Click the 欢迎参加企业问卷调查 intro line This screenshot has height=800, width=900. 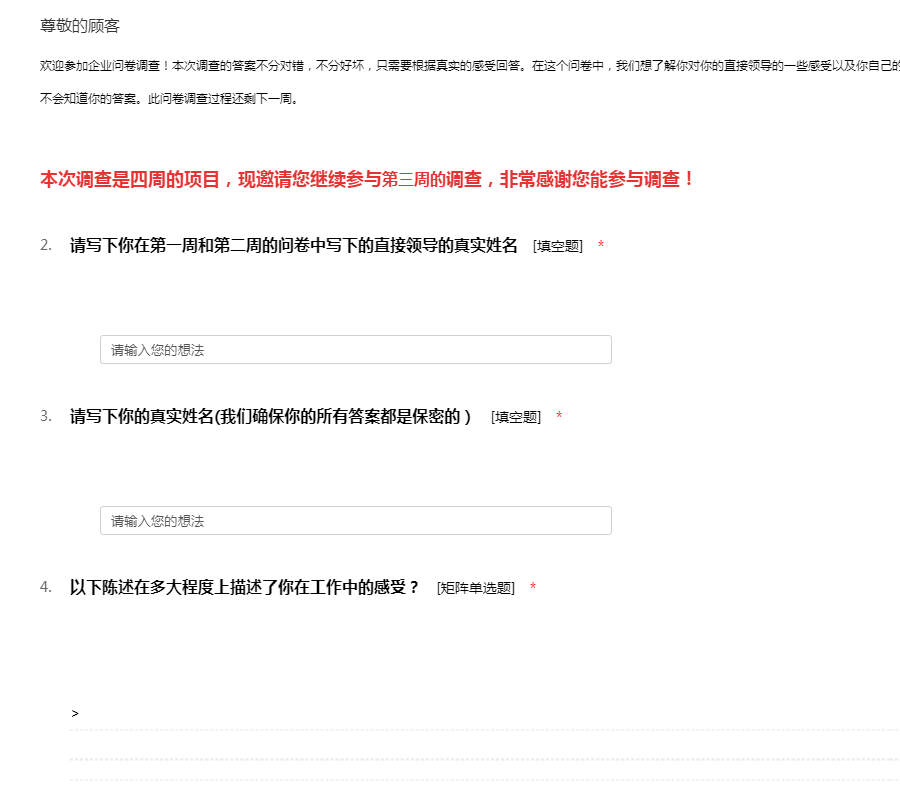click(x=470, y=66)
